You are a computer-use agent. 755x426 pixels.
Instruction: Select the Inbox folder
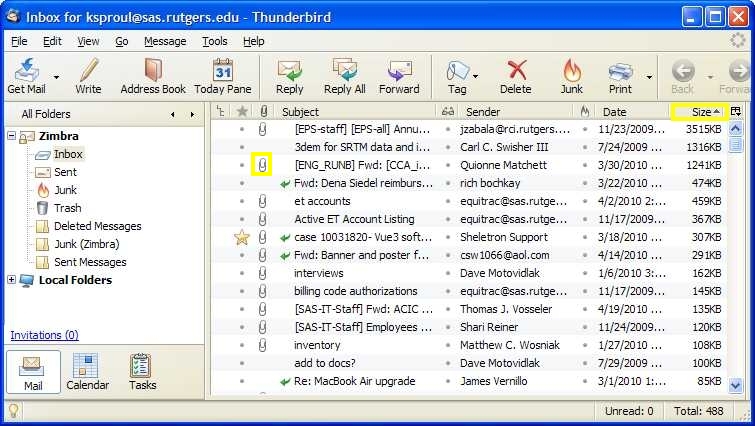point(68,154)
